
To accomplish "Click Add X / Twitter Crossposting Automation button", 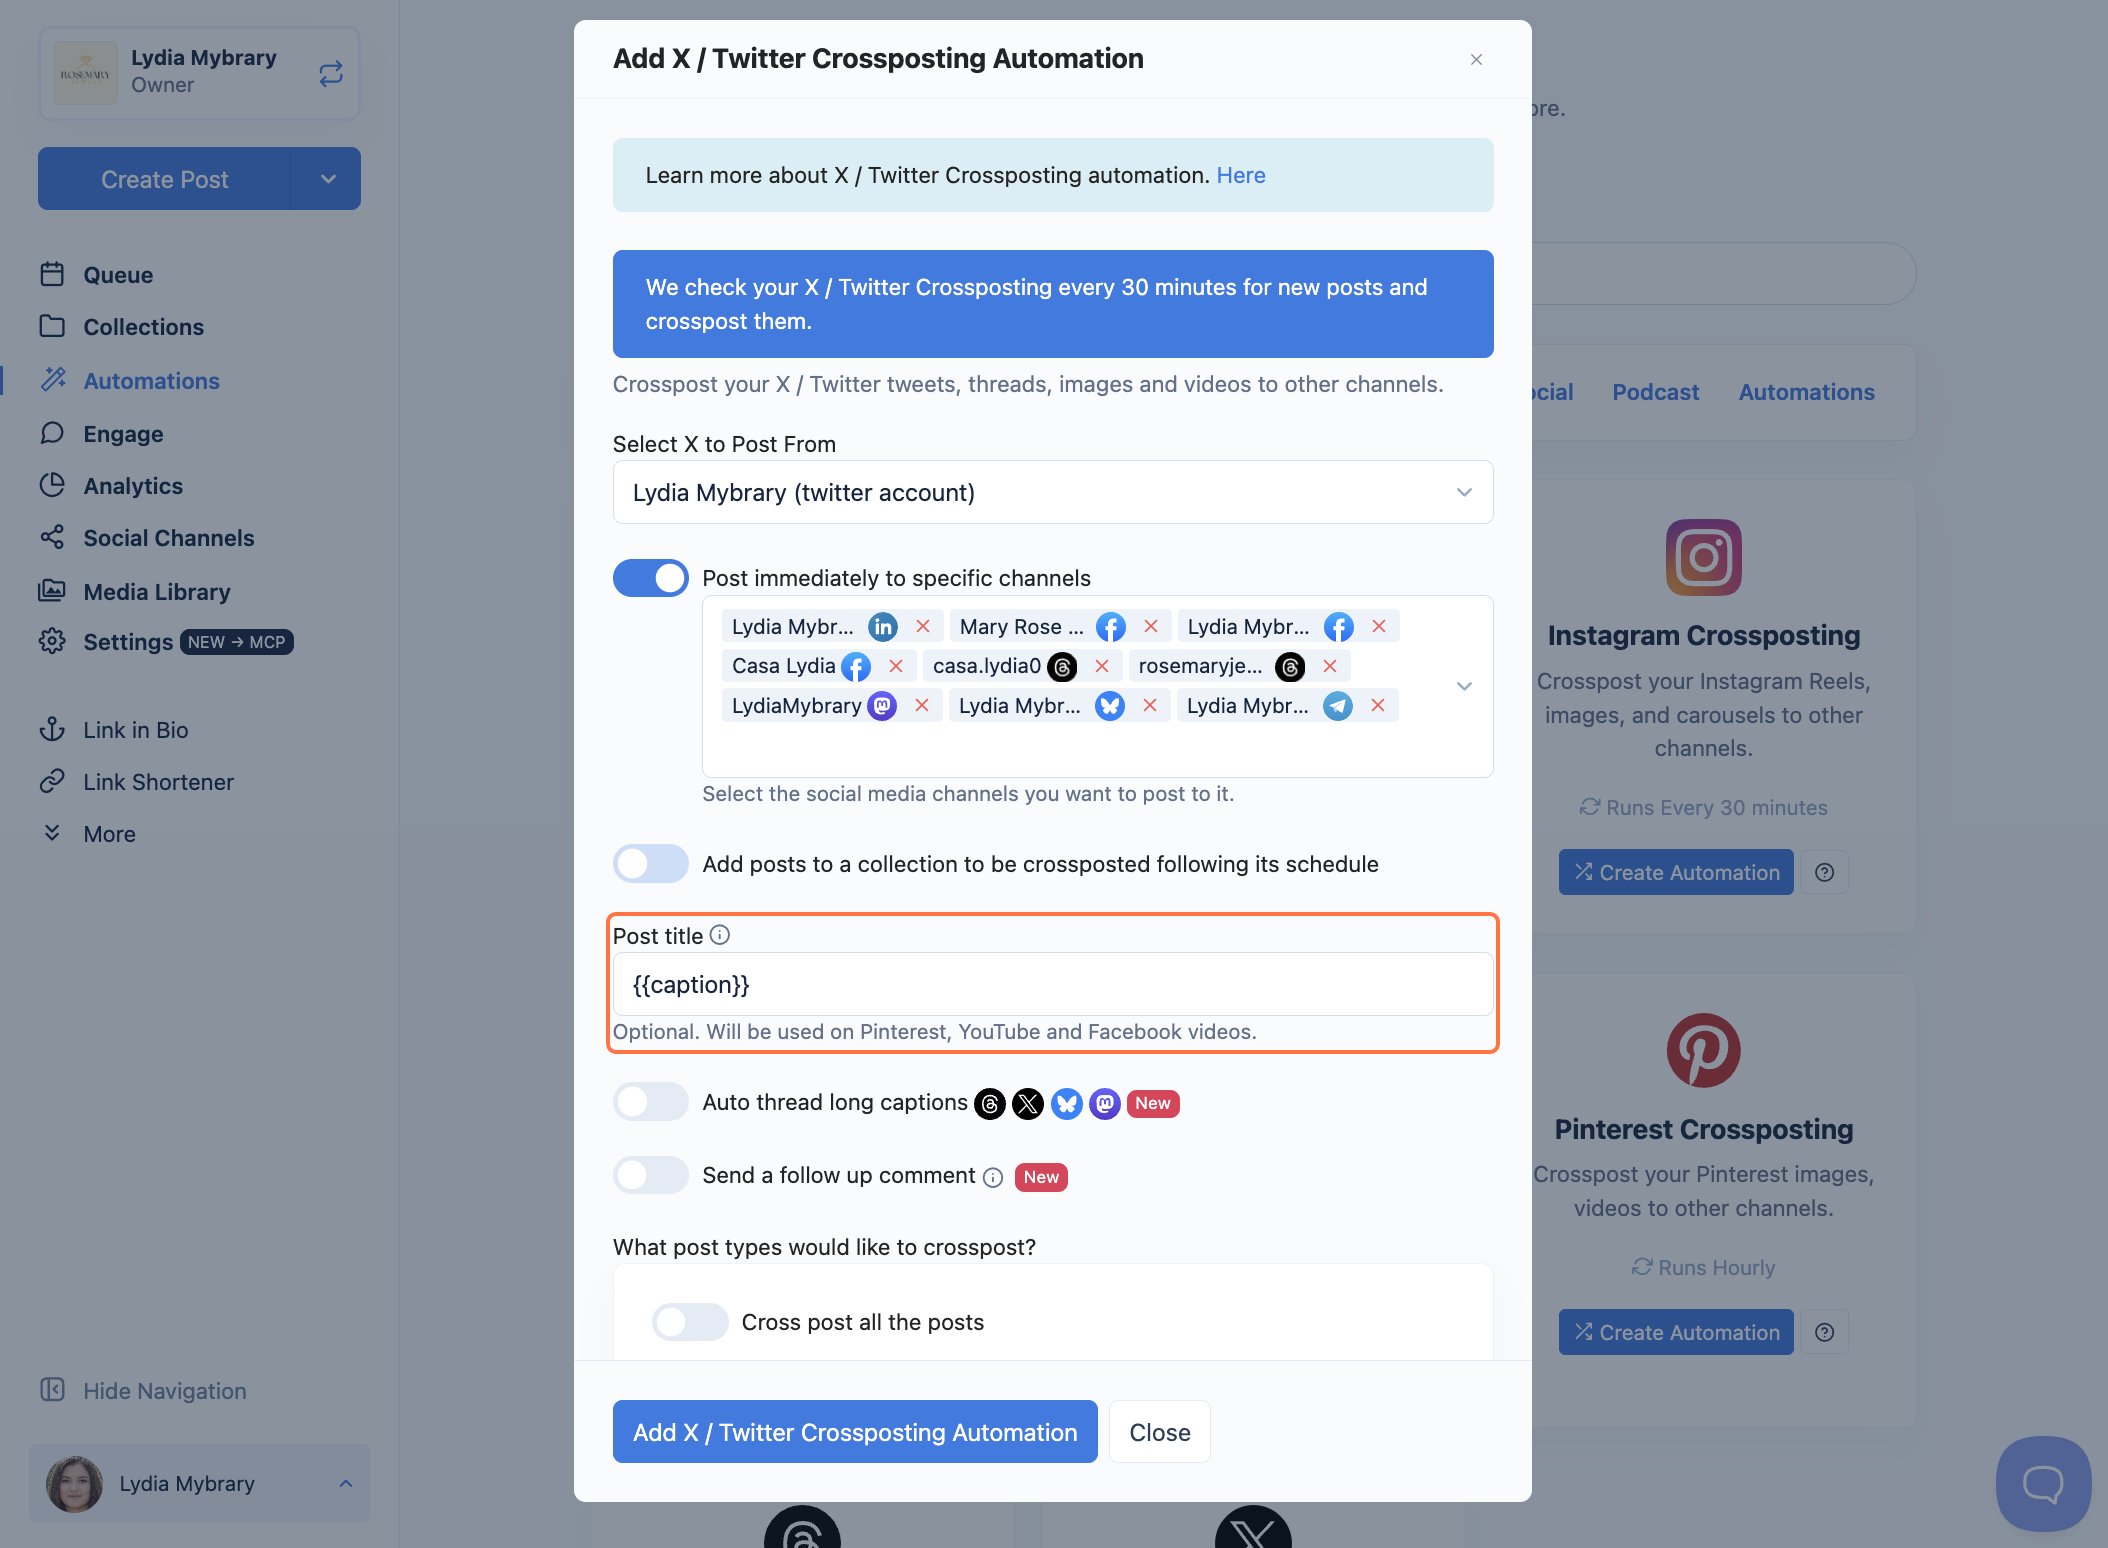I will point(855,1432).
